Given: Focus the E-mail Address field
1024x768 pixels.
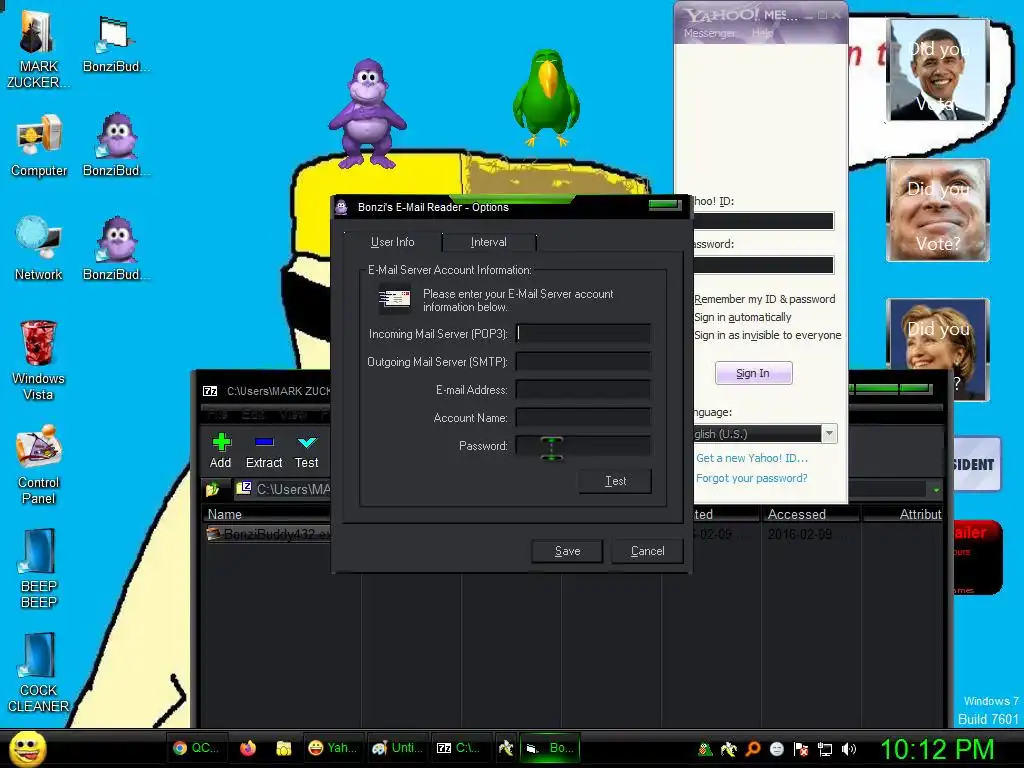Looking at the screenshot, I should [x=583, y=390].
